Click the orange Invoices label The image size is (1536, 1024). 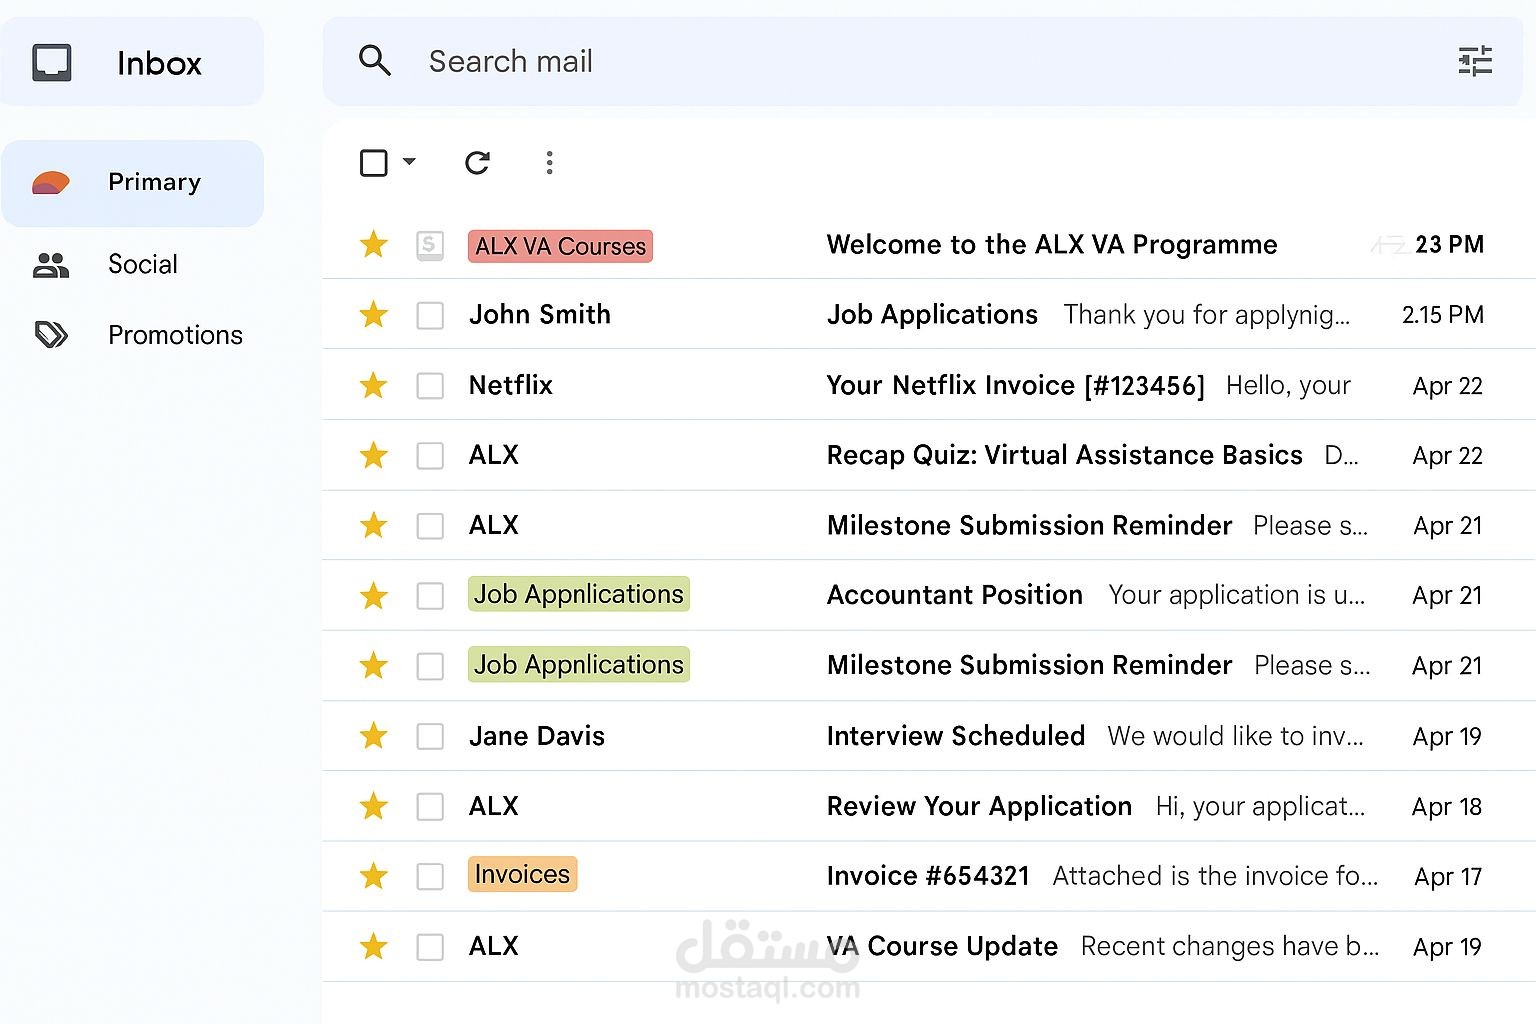click(522, 875)
